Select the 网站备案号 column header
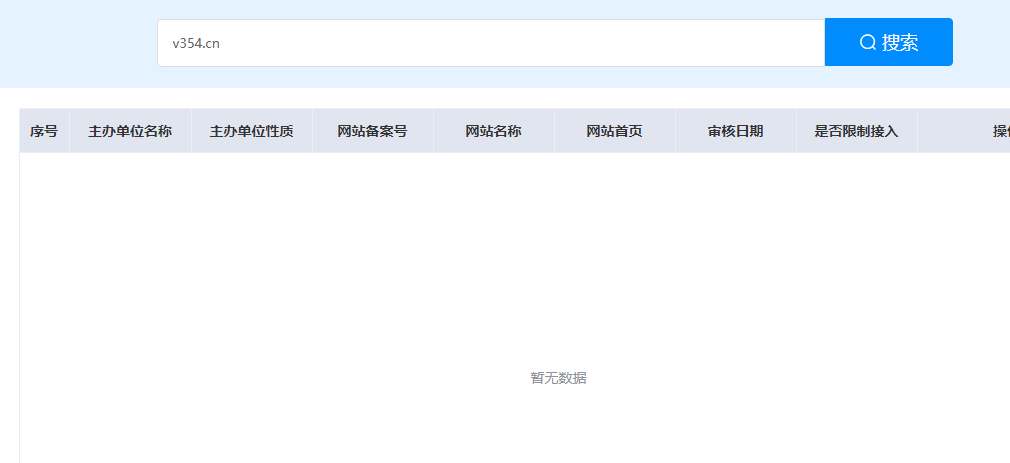 pos(372,131)
